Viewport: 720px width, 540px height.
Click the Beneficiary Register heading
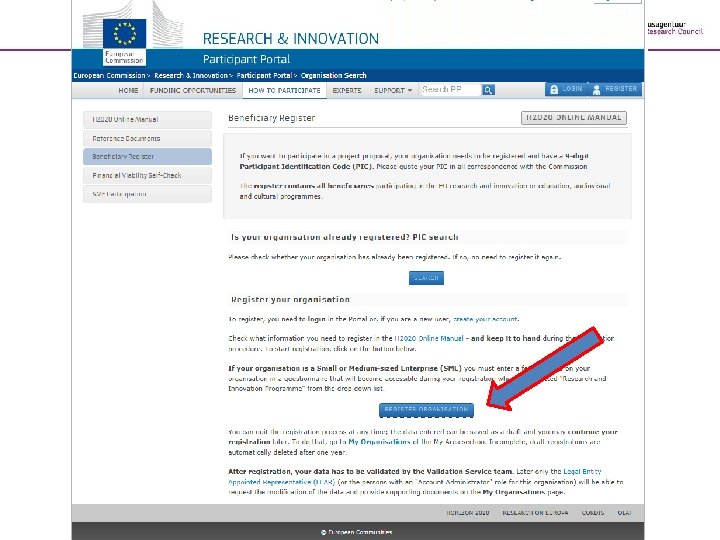271,118
